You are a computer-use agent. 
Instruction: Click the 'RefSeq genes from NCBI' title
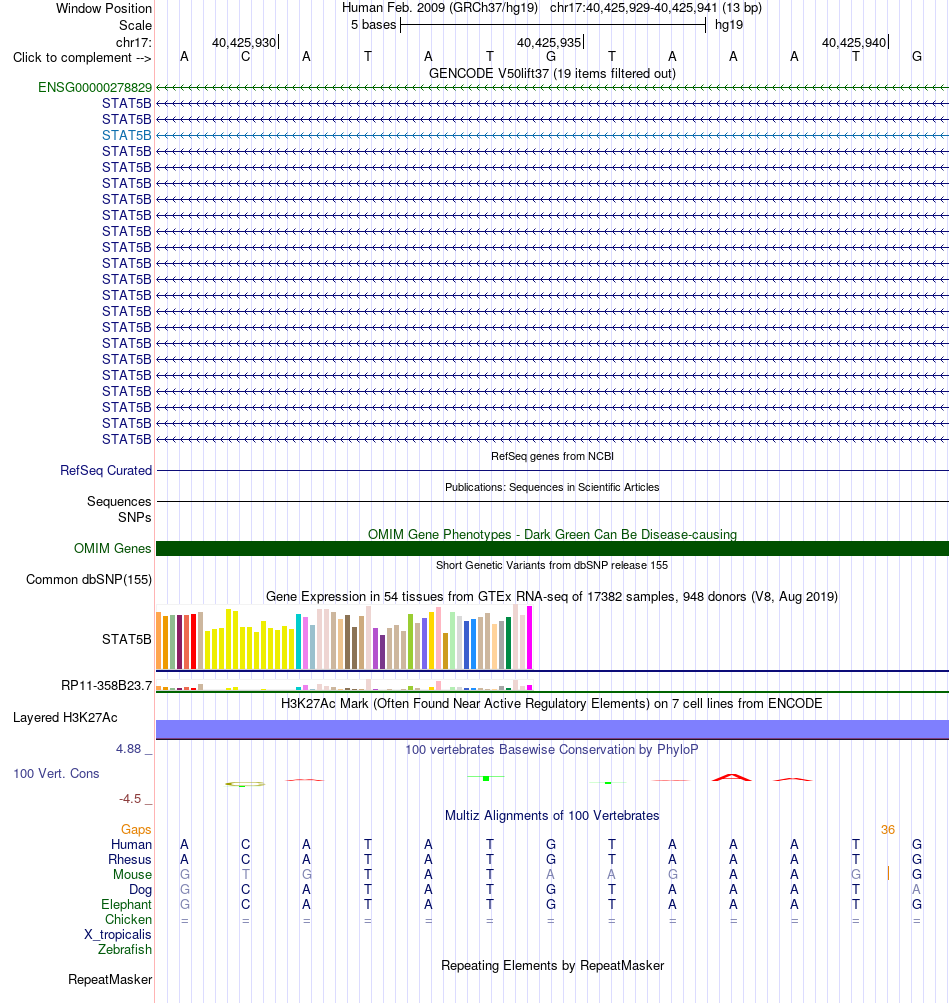552,456
